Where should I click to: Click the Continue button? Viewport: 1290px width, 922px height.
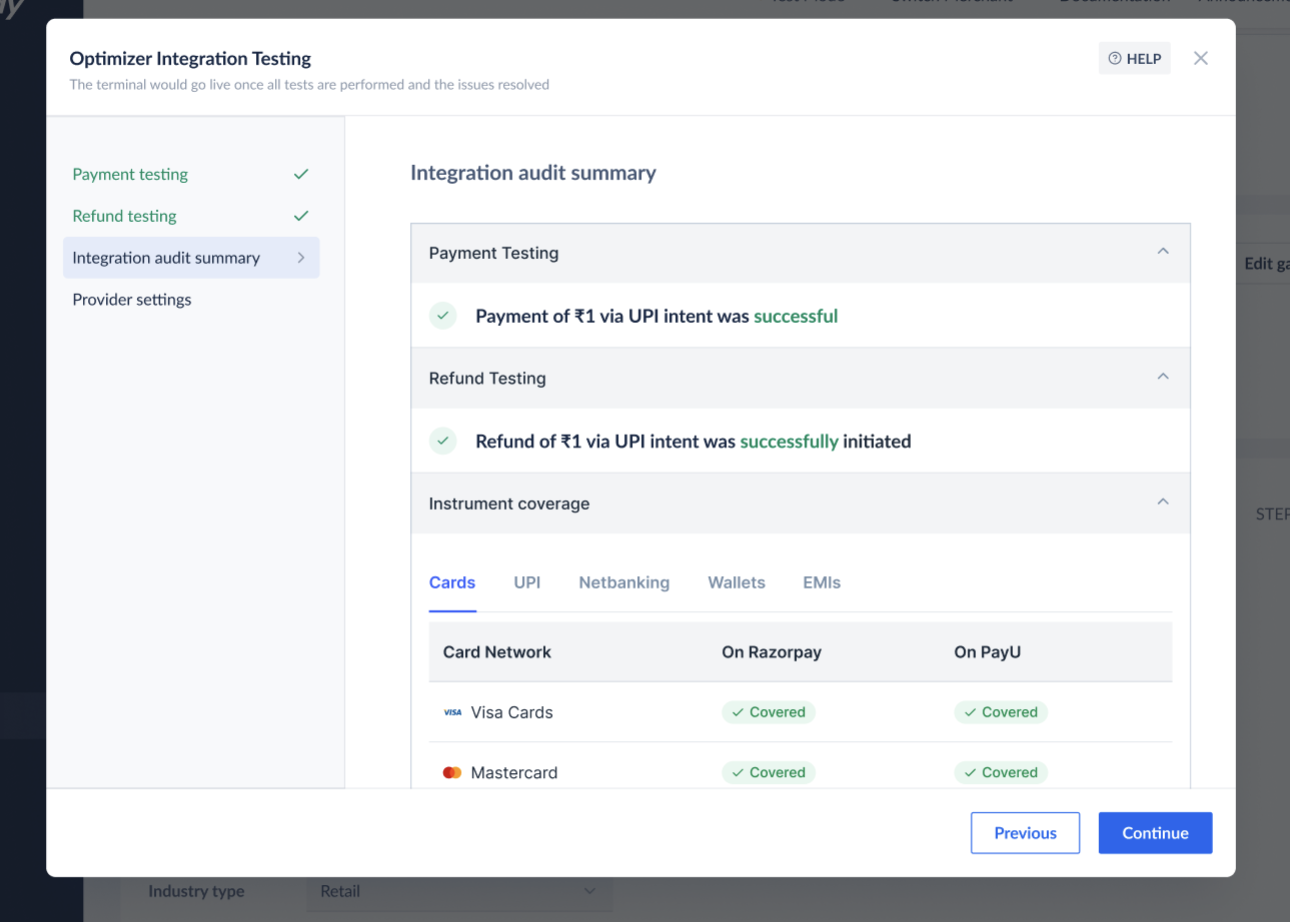pyautogui.click(x=1155, y=833)
